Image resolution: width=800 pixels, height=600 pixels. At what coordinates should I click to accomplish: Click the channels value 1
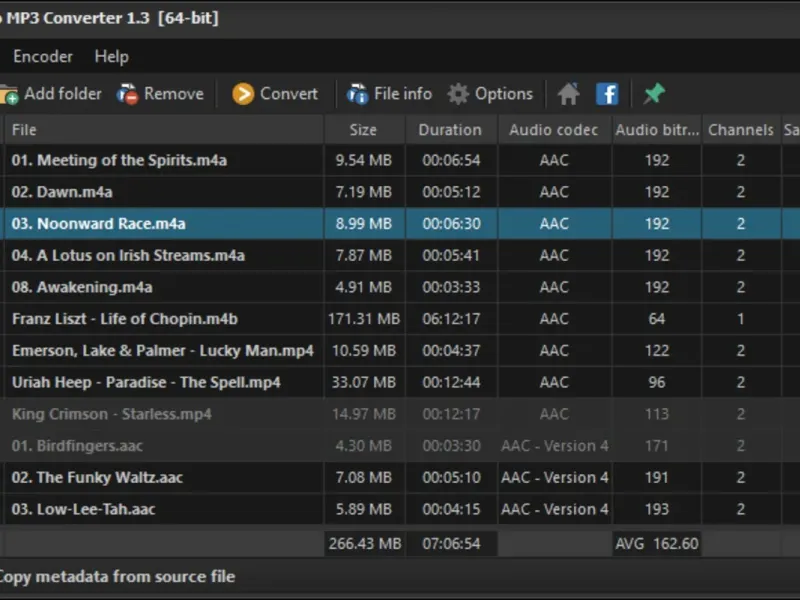pyautogui.click(x=741, y=319)
